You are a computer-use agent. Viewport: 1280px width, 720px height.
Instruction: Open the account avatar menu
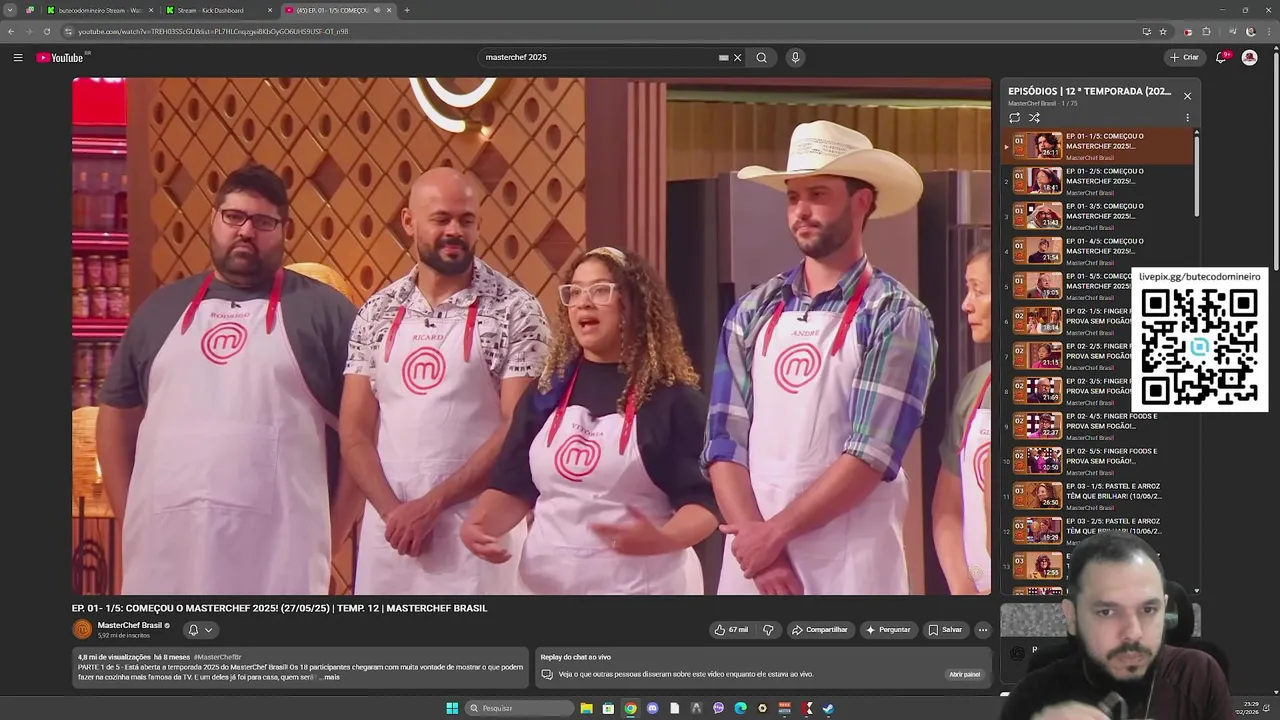pos(1249,58)
